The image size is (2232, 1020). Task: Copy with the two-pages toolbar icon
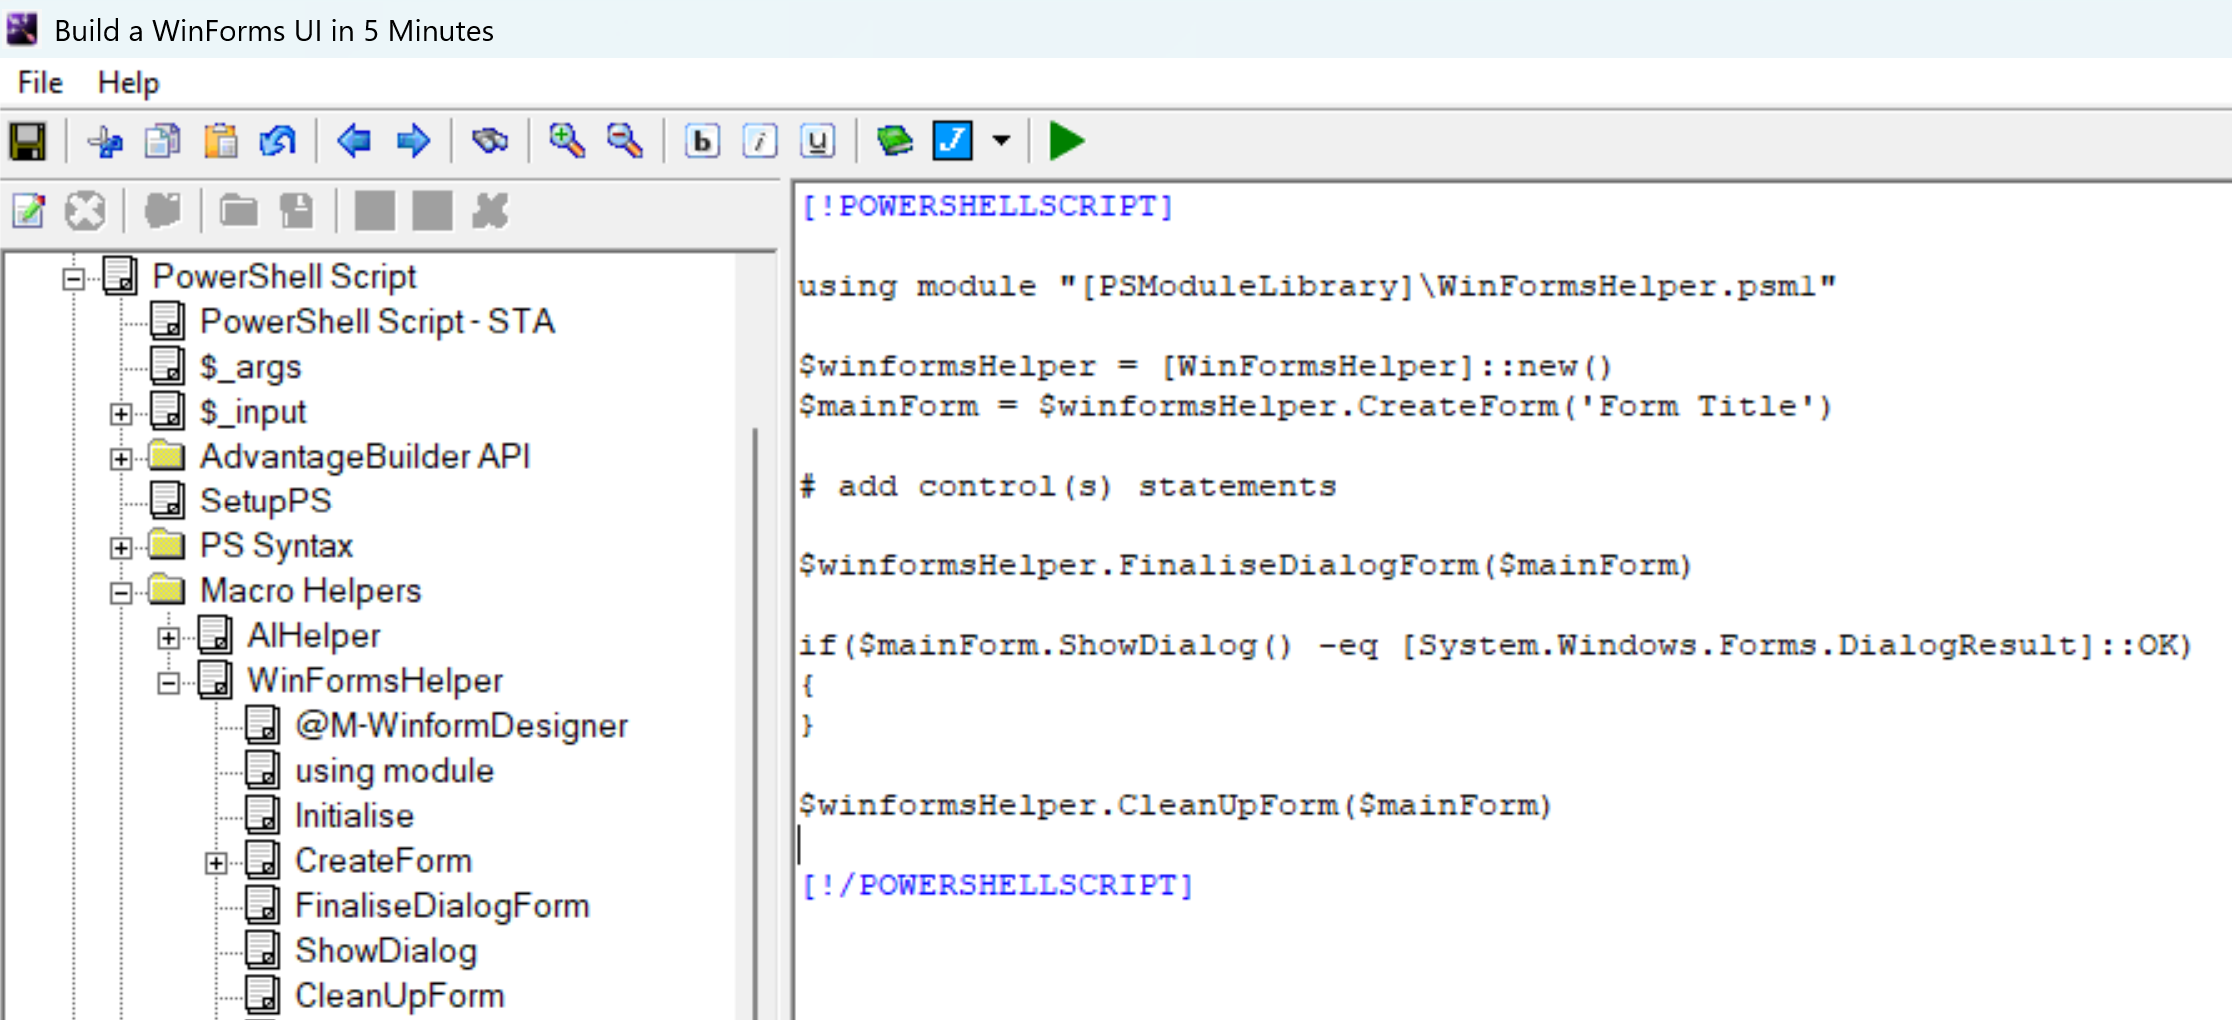[163, 141]
